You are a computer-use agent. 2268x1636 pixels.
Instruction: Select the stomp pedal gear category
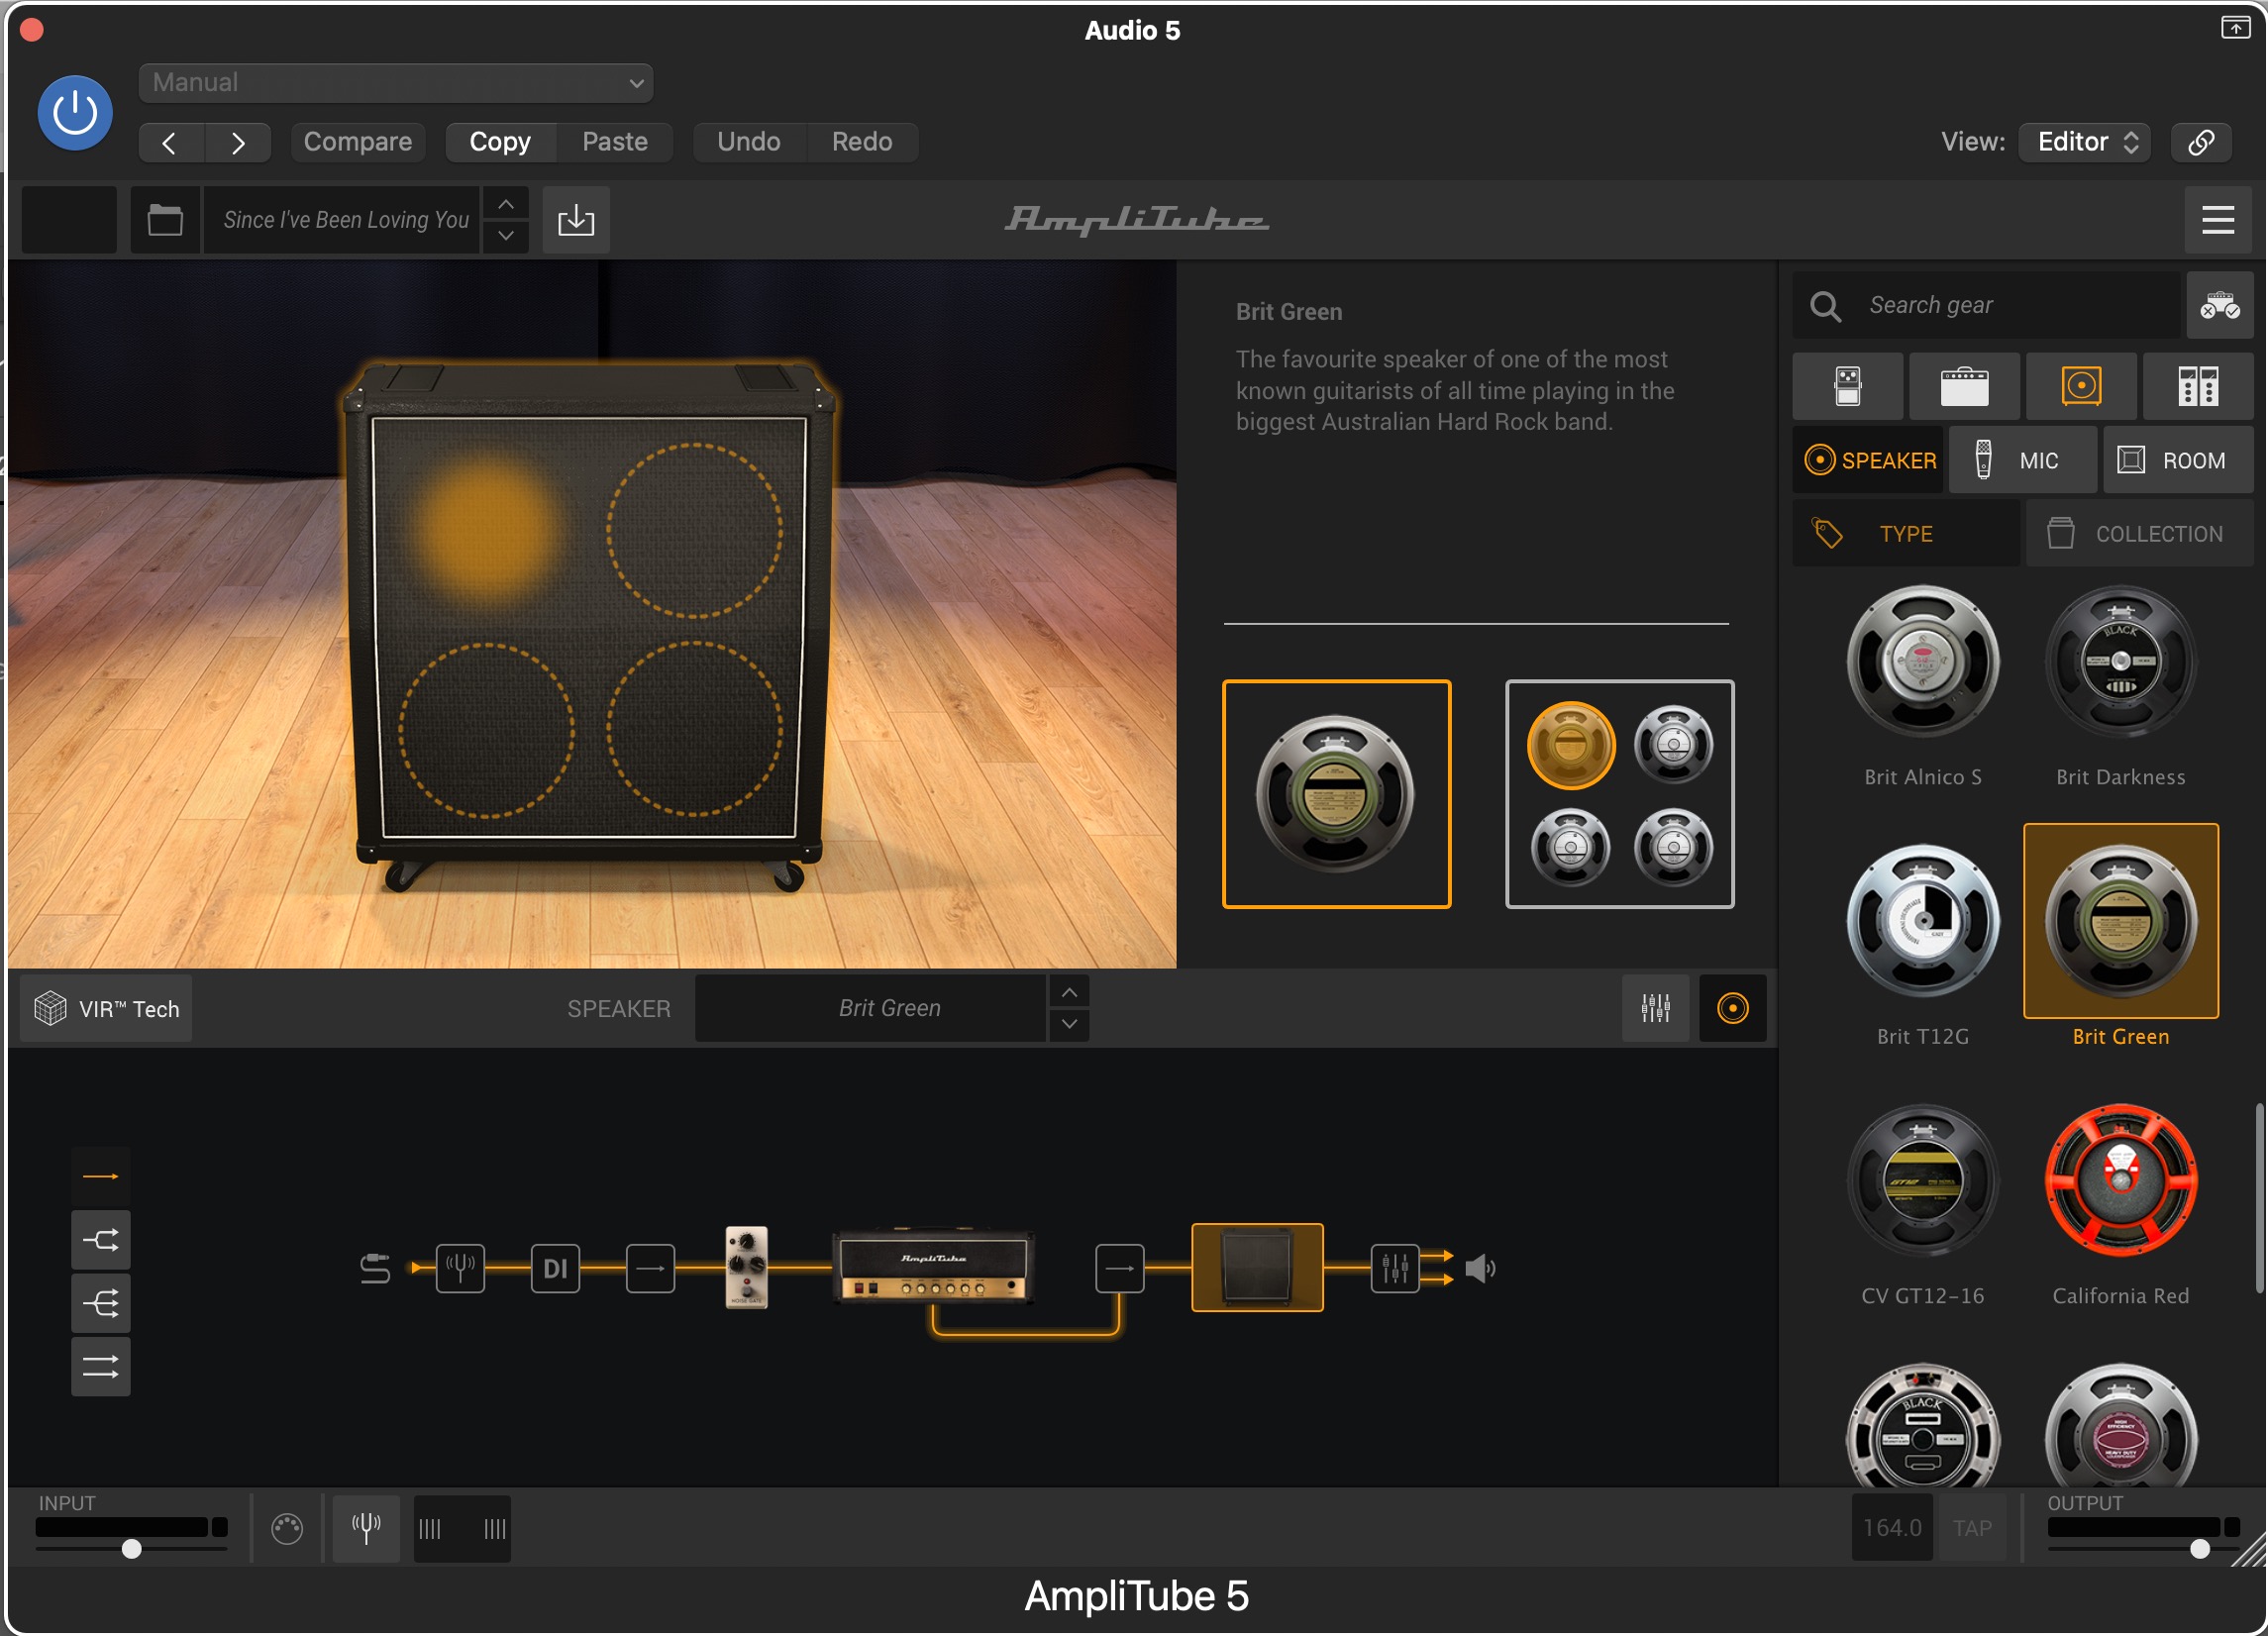1849,387
